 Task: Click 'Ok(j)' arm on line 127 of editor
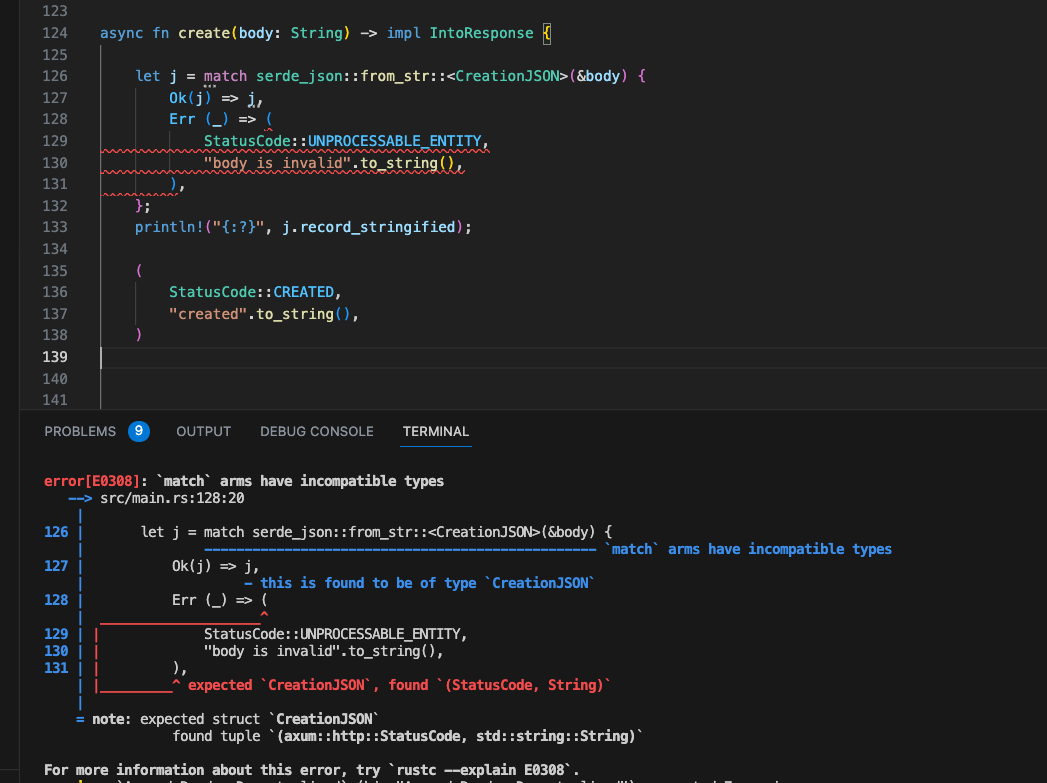click(x=190, y=98)
